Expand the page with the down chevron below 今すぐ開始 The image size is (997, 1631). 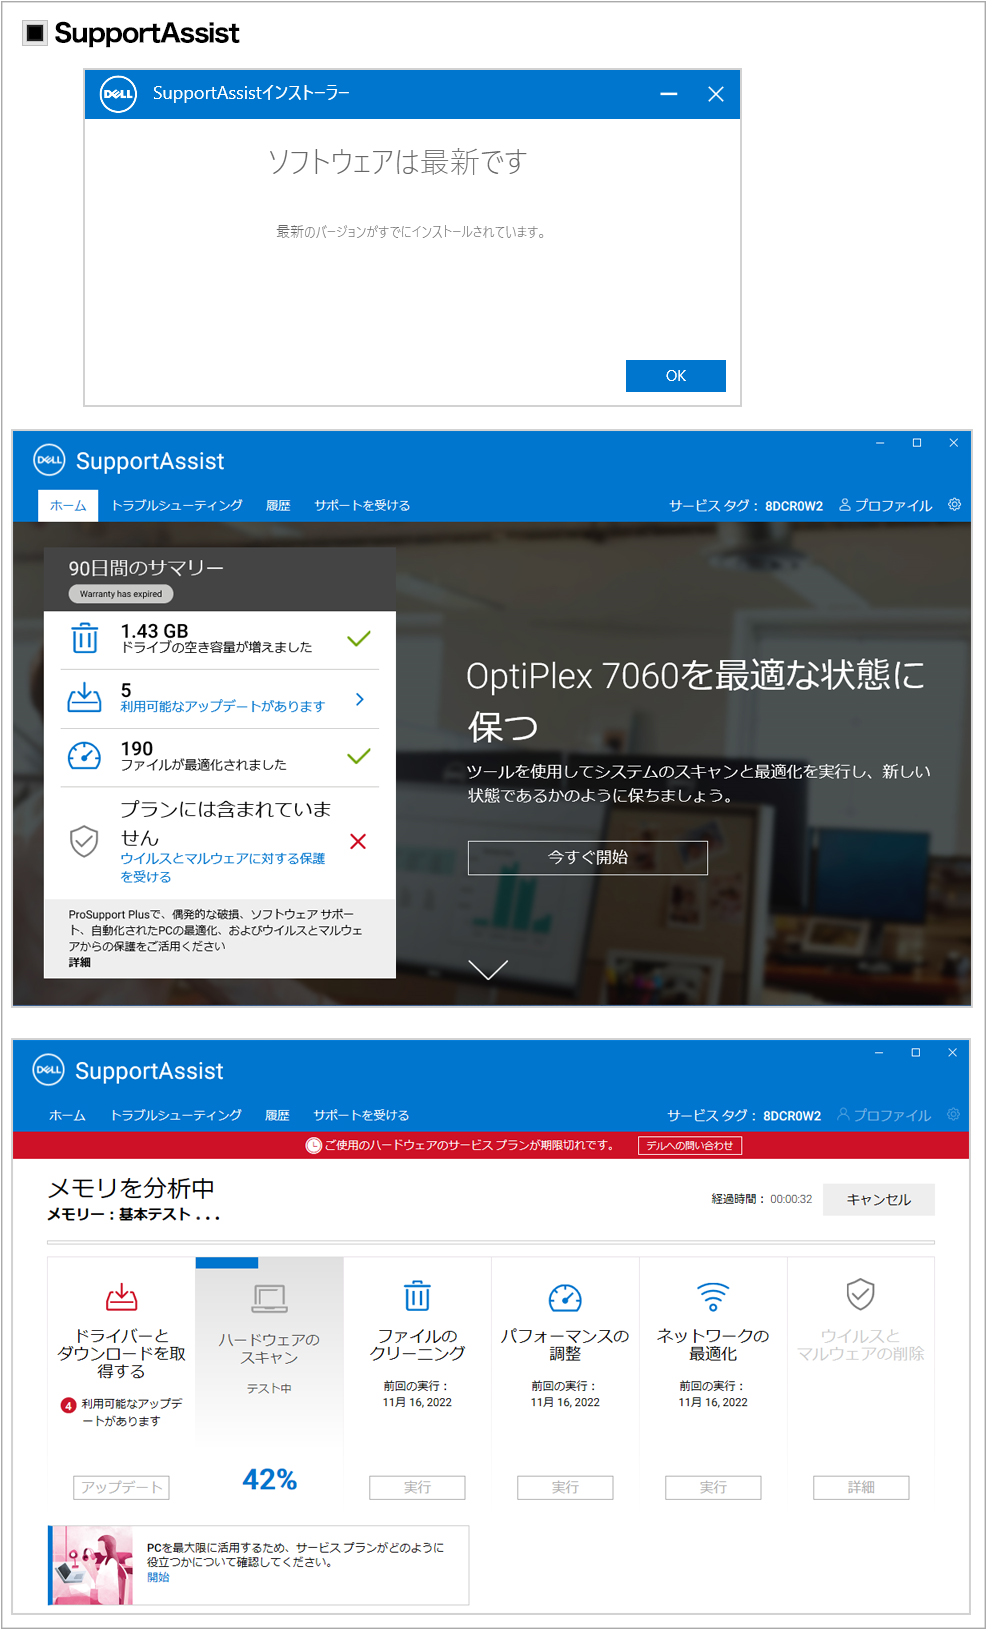(x=488, y=969)
